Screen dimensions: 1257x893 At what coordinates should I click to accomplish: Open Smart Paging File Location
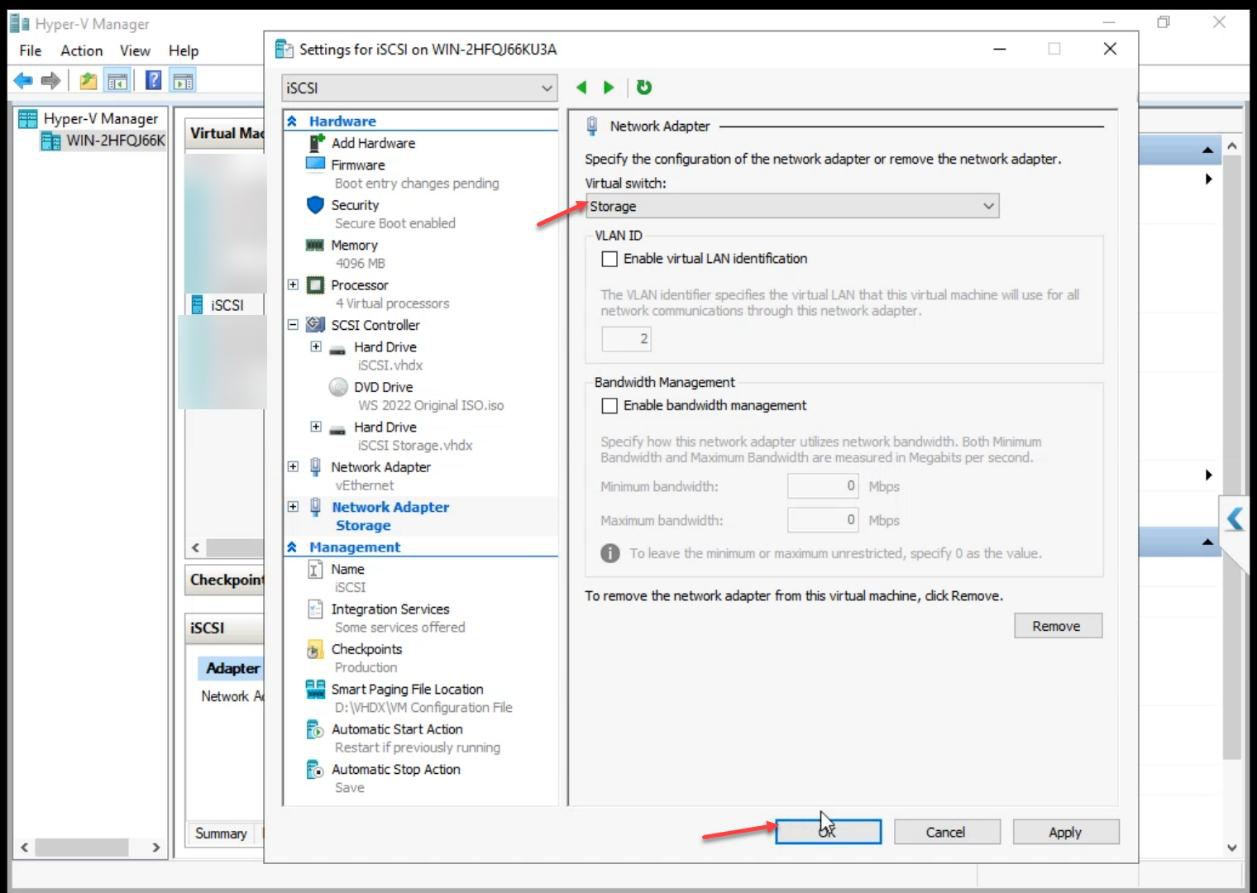[407, 689]
